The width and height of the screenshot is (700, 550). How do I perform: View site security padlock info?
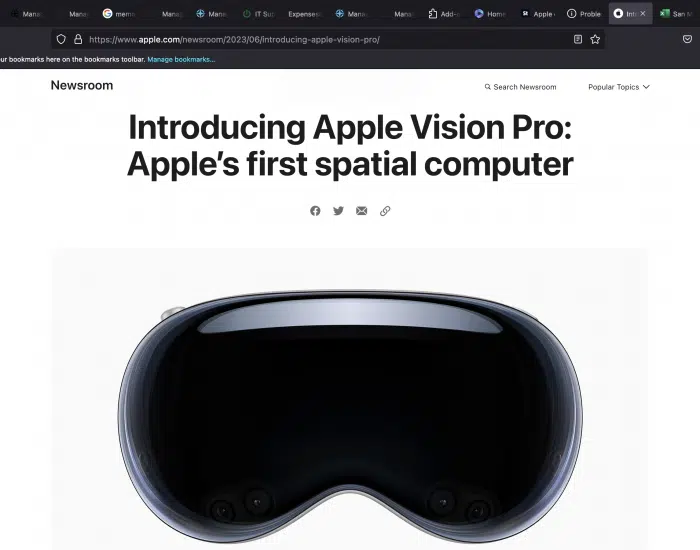78,39
